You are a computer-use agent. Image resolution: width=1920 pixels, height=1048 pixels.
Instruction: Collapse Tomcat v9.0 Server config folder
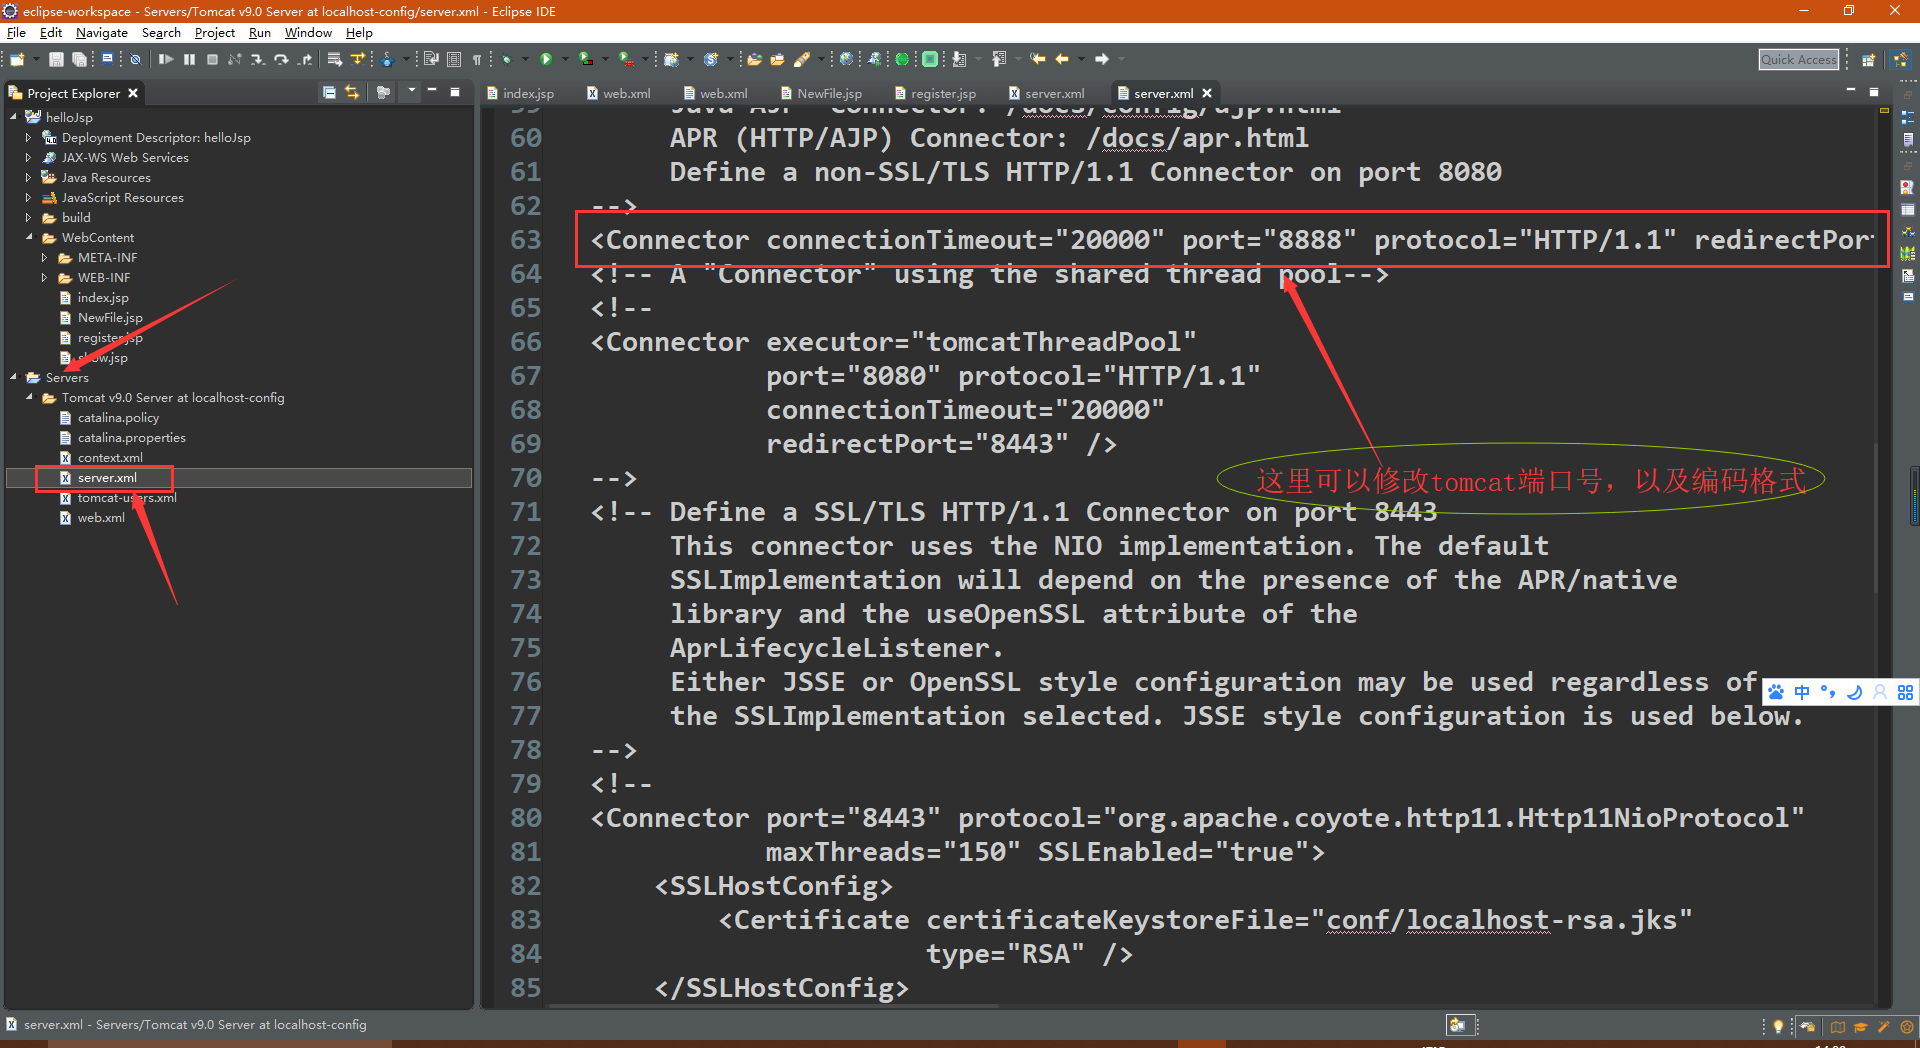tap(29, 397)
